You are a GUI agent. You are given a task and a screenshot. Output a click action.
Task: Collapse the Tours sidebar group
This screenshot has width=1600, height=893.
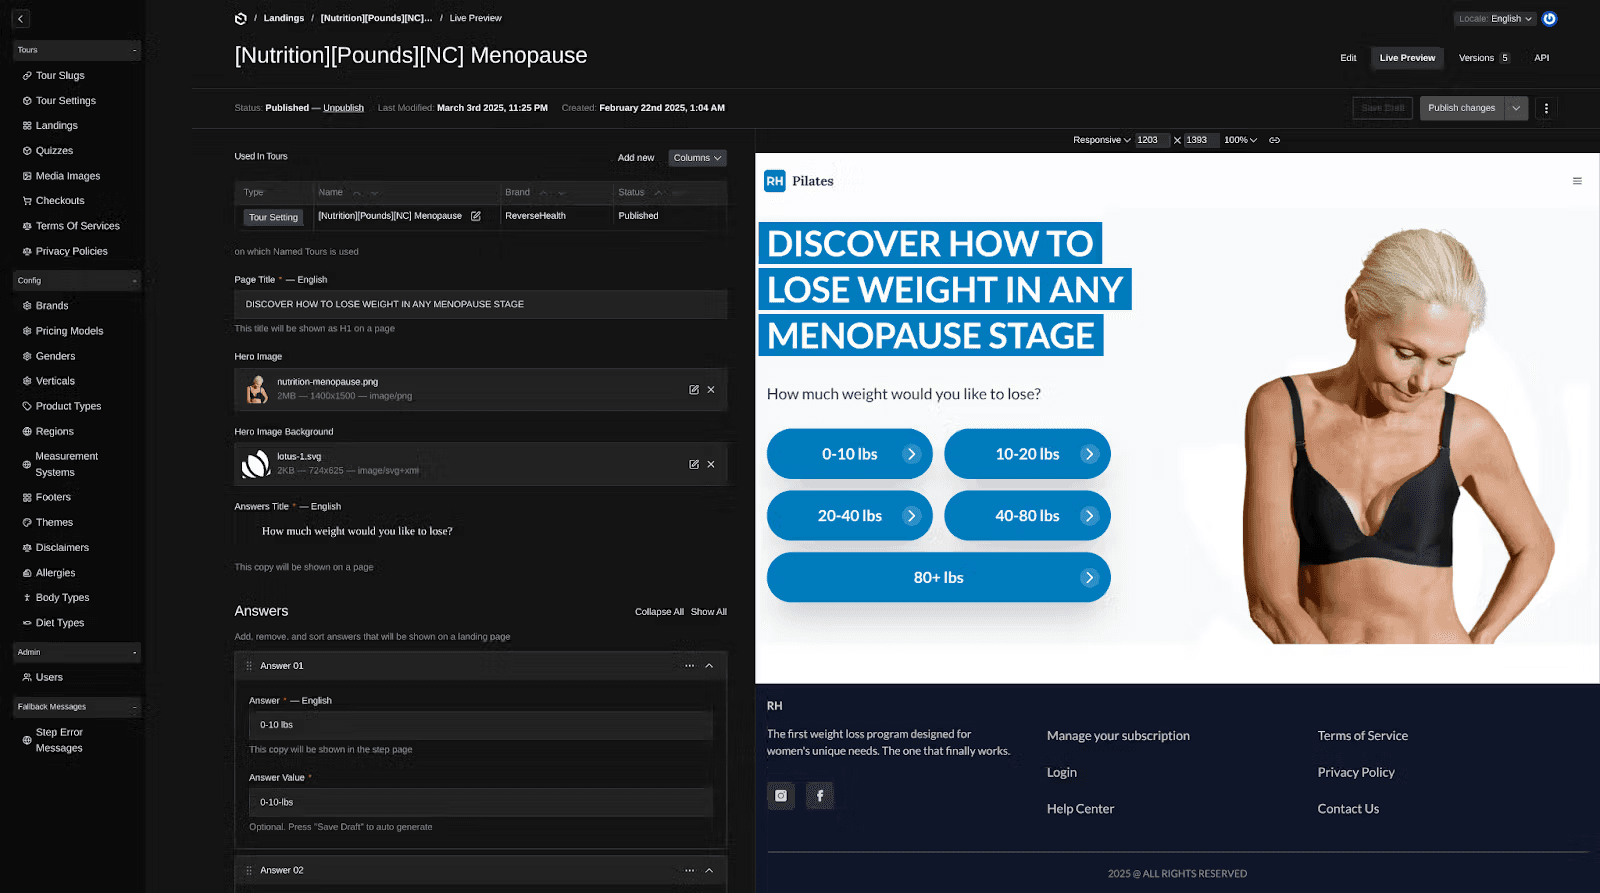coord(134,50)
